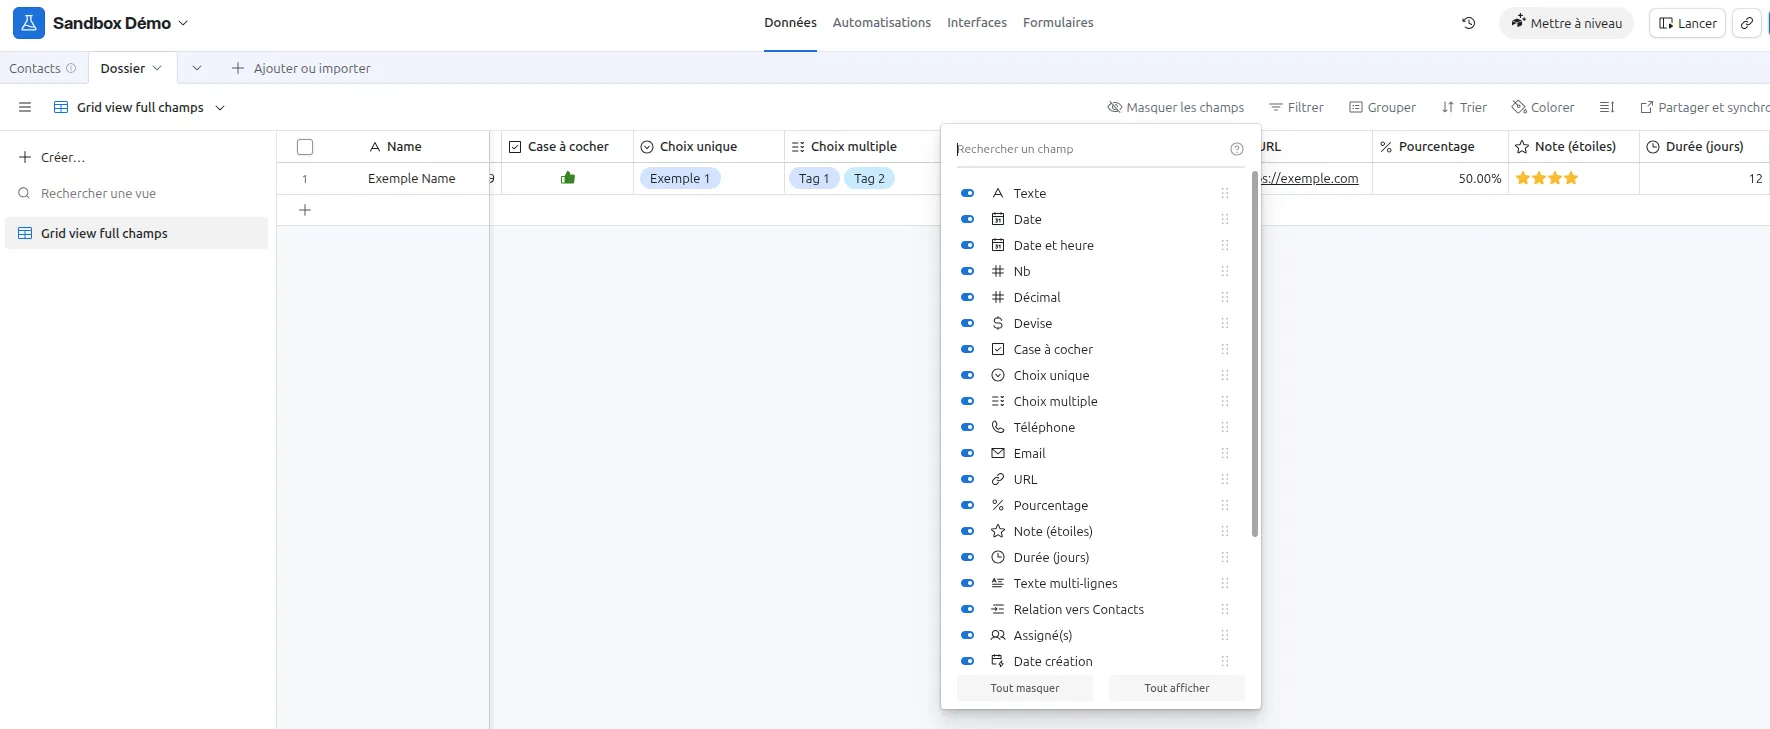Select the Contacts table tab
Screen dimensions: 1770x729
[35, 68]
